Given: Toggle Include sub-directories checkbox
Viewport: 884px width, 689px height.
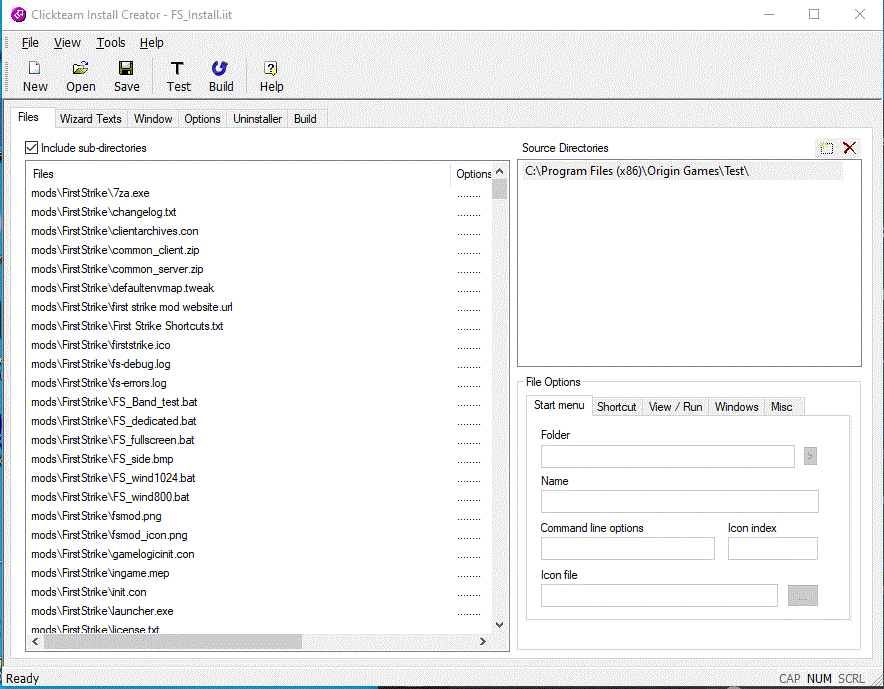Looking at the screenshot, I should click(32, 148).
